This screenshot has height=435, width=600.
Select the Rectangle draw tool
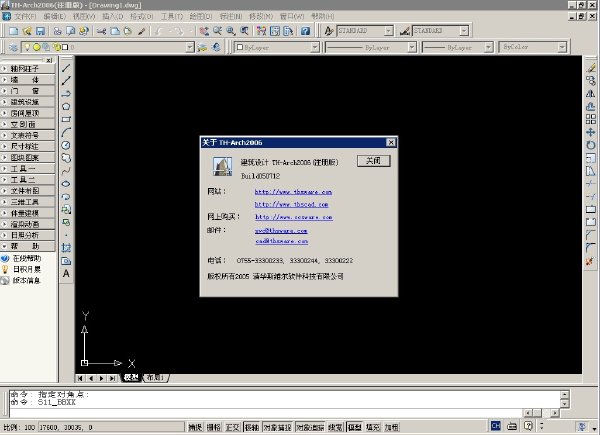coord(66,119)
